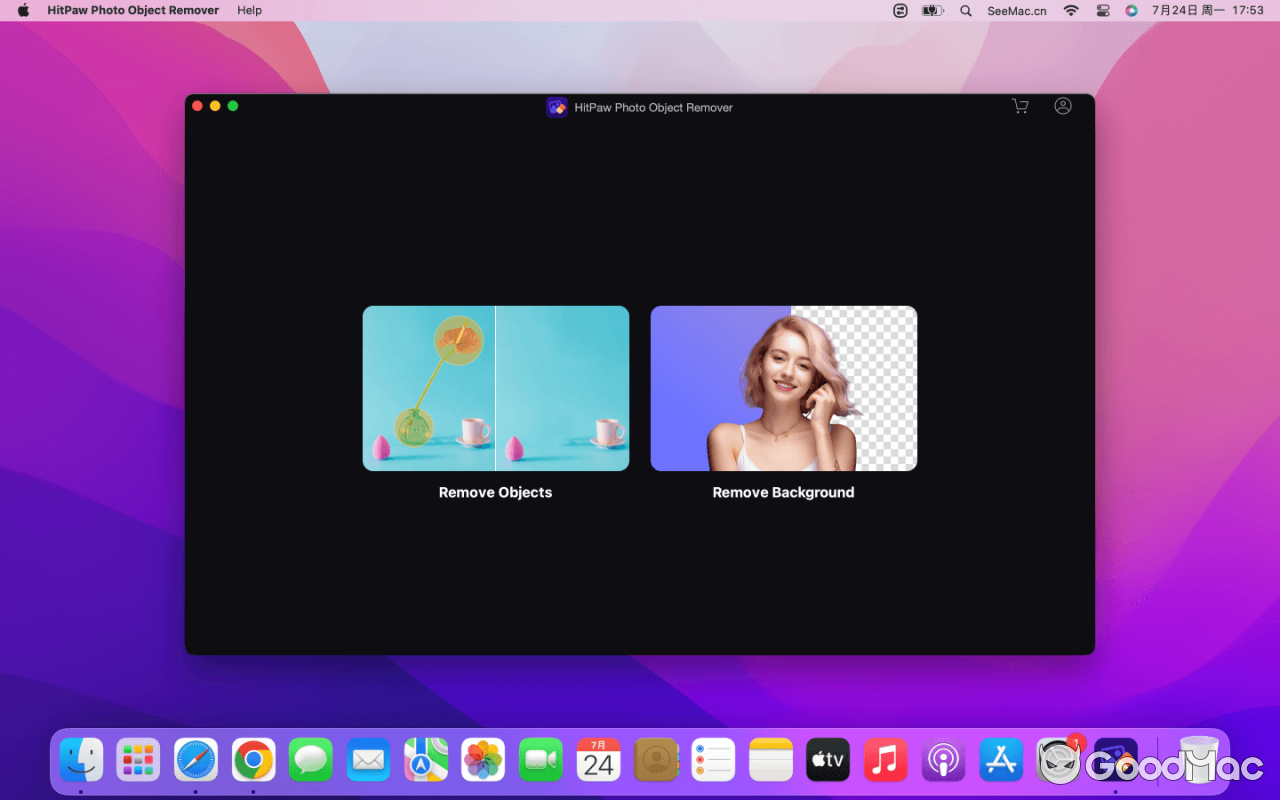
Task: Launch Safari from the Dock
Action: (196, 760)
